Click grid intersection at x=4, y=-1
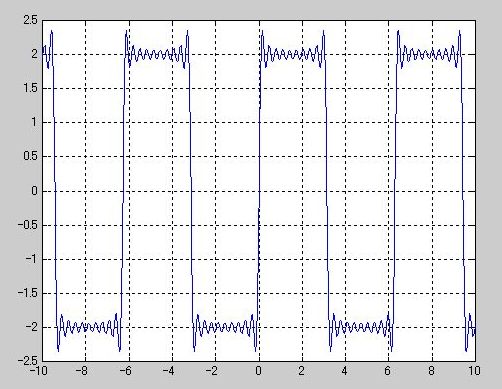The width and height of the screenshot is (502, 389). [x=345, y=259]
